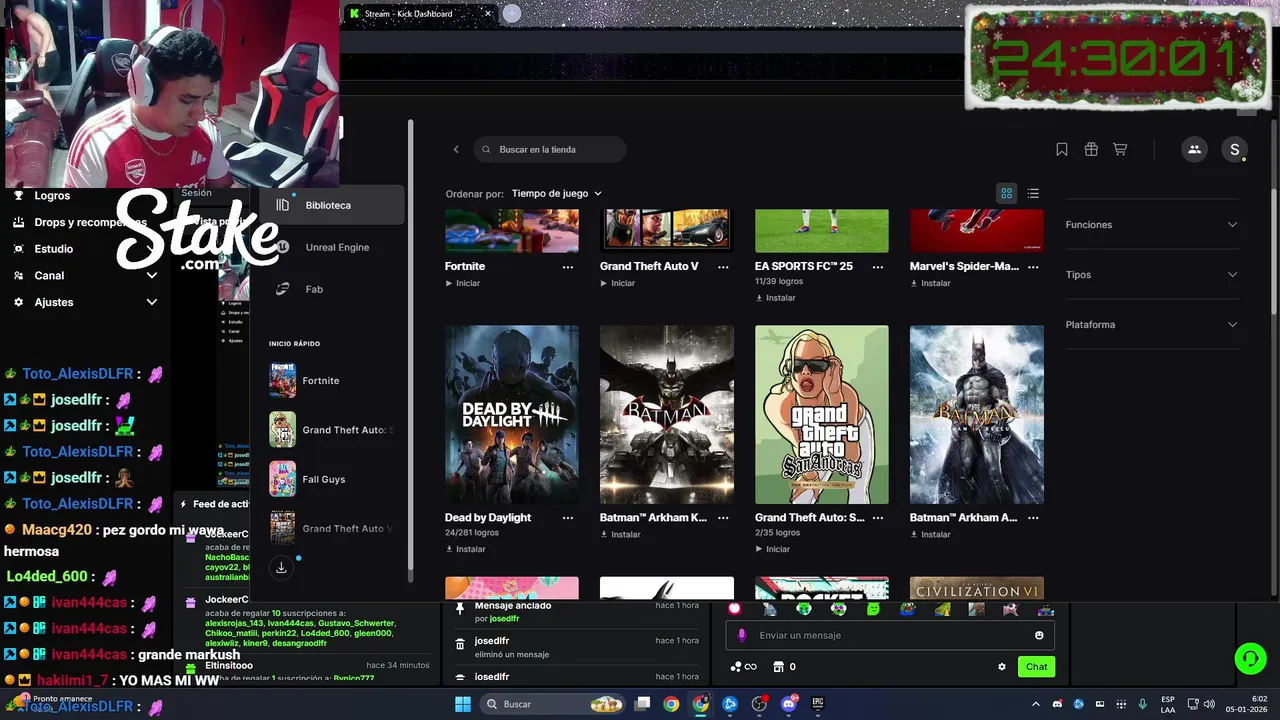
Task: Open Fall Guys from quick launch list
Action: point(332,479)
